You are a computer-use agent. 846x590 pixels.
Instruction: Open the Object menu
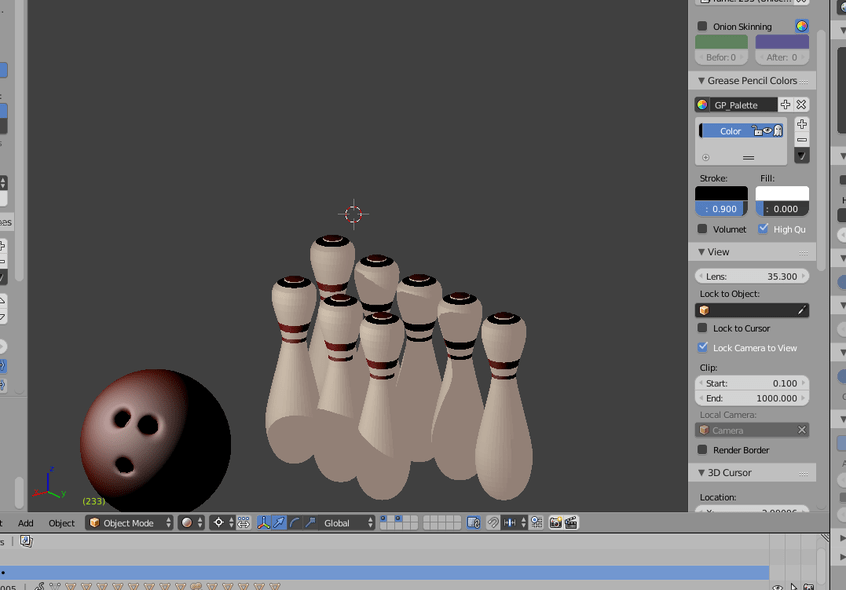62,522
